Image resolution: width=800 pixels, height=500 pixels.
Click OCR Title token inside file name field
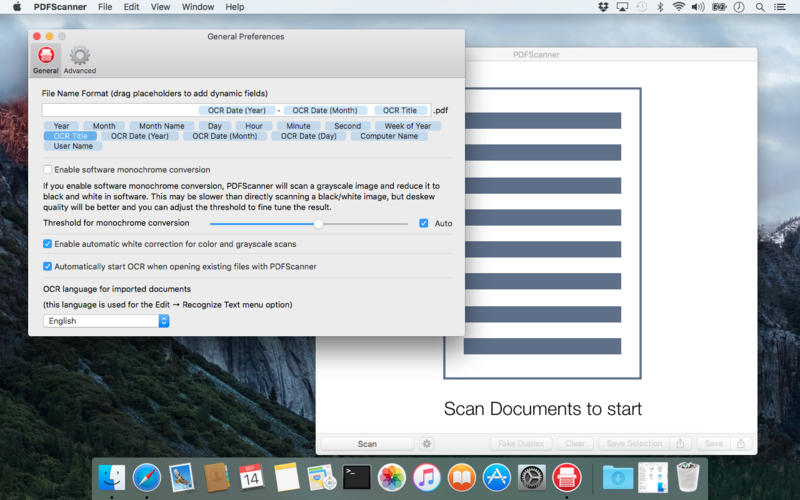click(x=400, y=110)
